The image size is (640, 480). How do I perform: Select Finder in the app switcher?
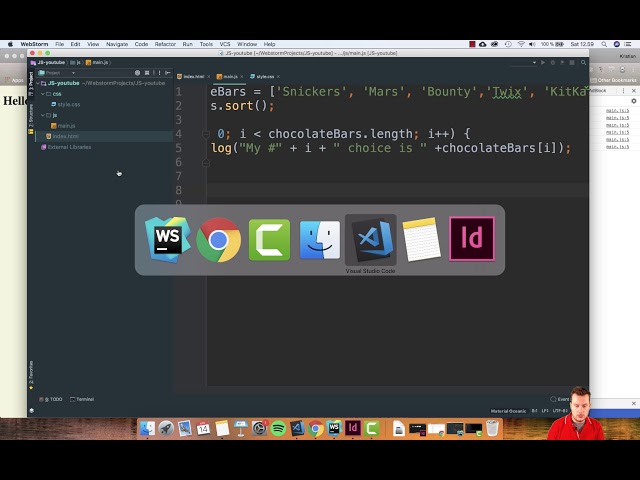tap(320, 240)
